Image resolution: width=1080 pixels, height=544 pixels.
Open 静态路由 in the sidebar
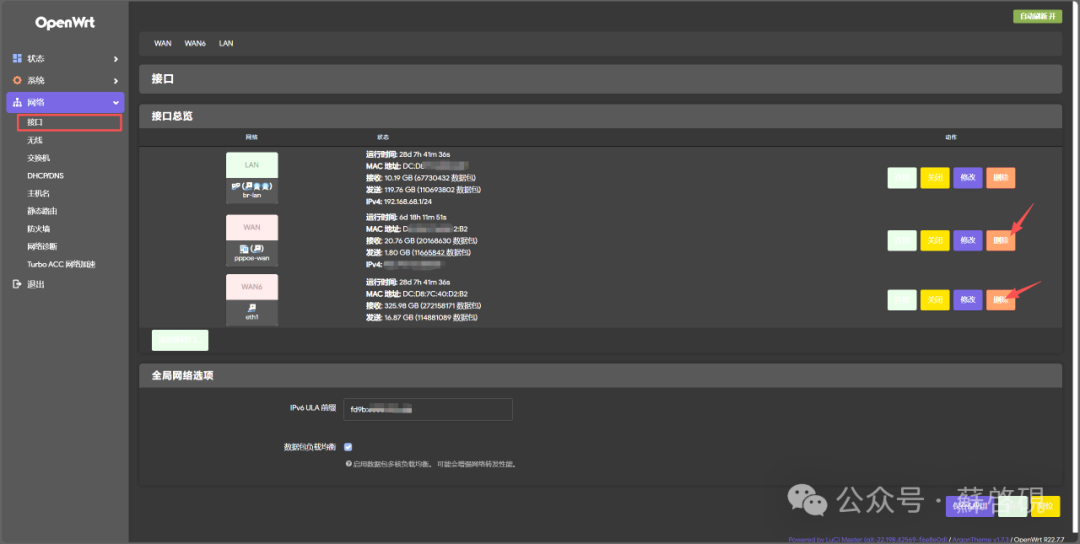[x=42, y=211]
